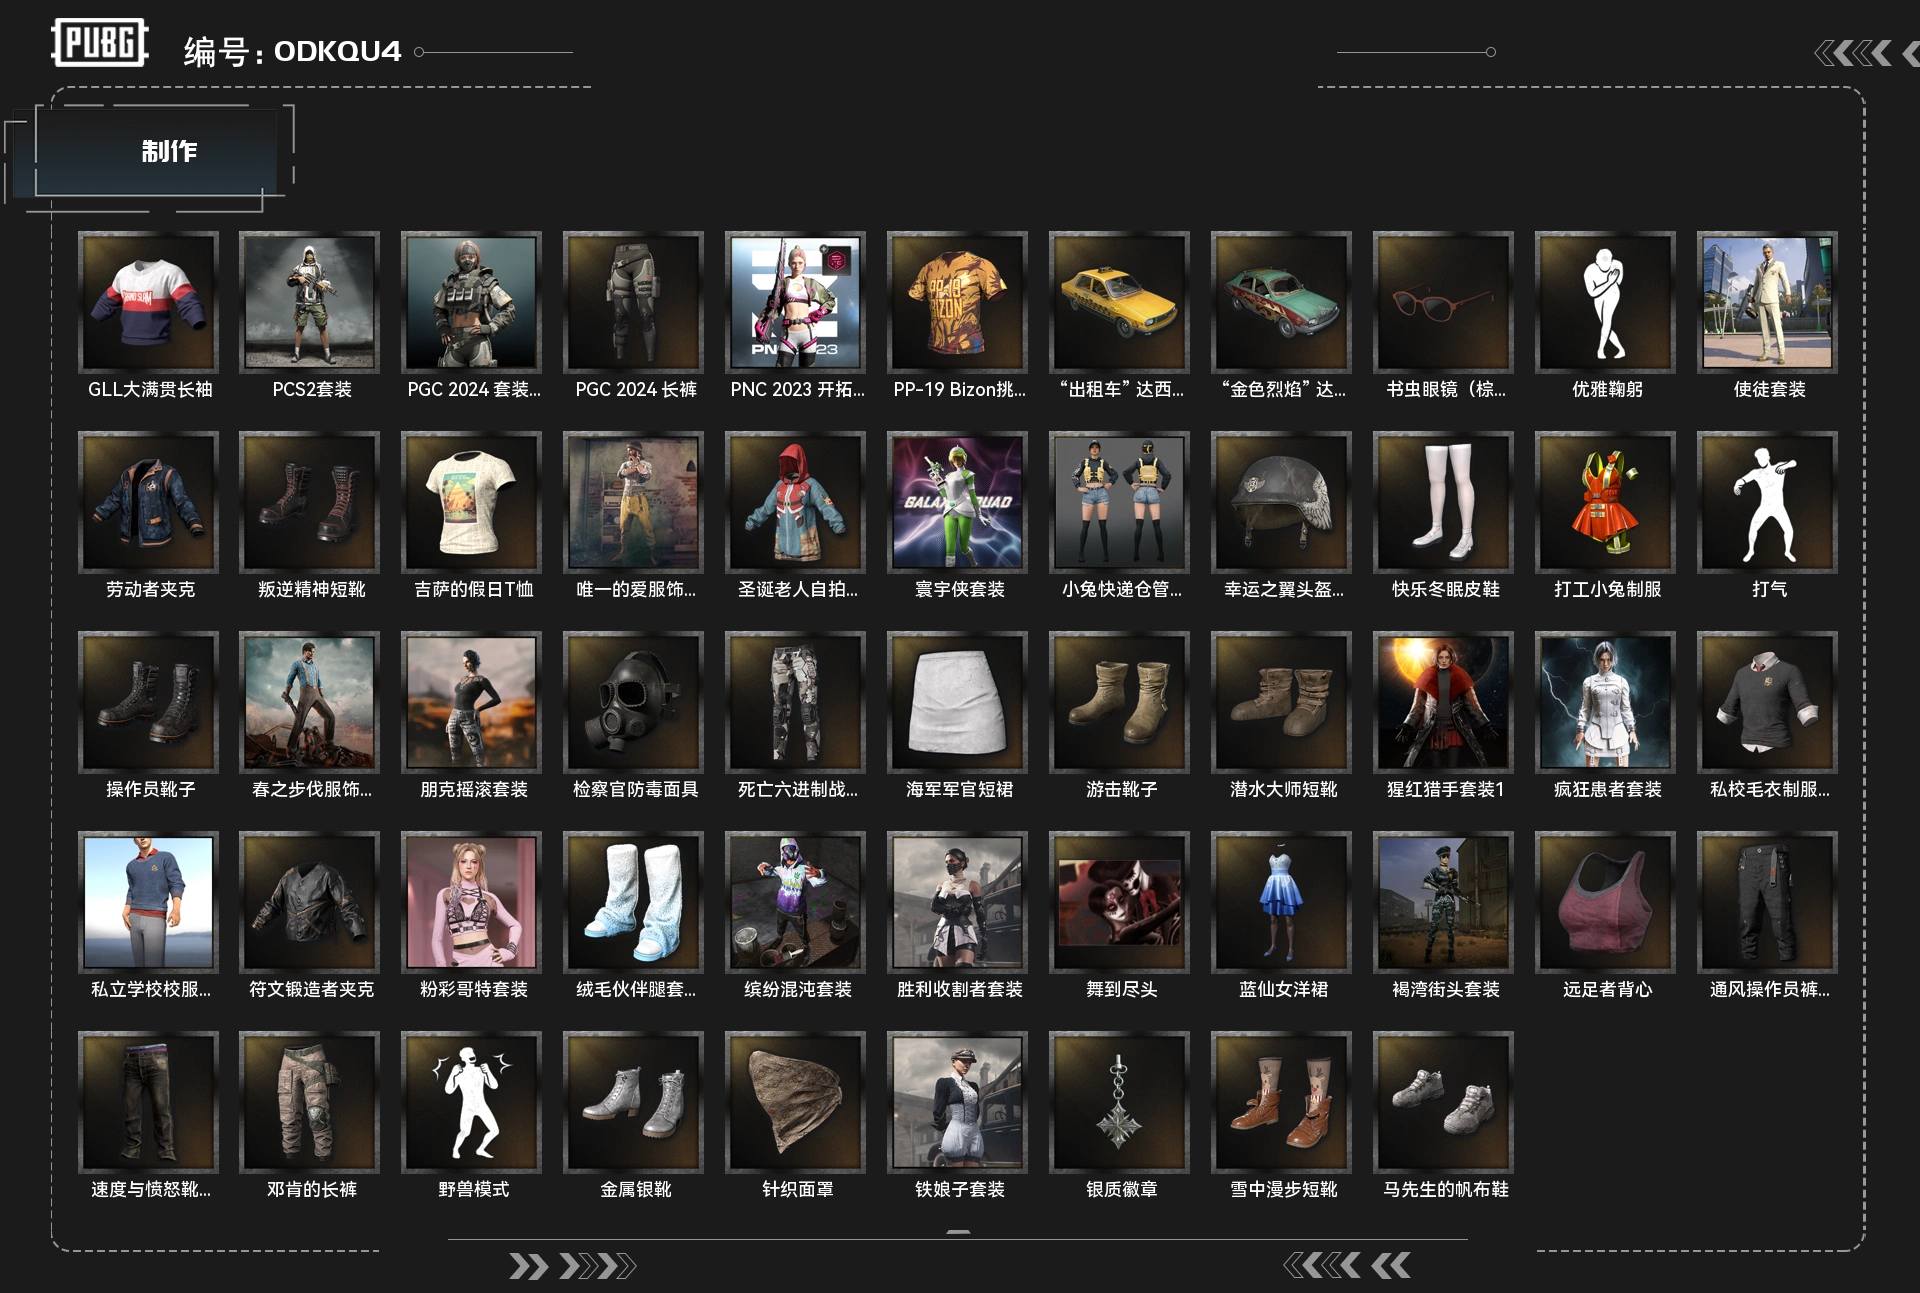The height and width of the screenshot is (1293, 1920).
Task: Select the 邓肯的长裤 cargo pants
Action: click(310, 1102)
